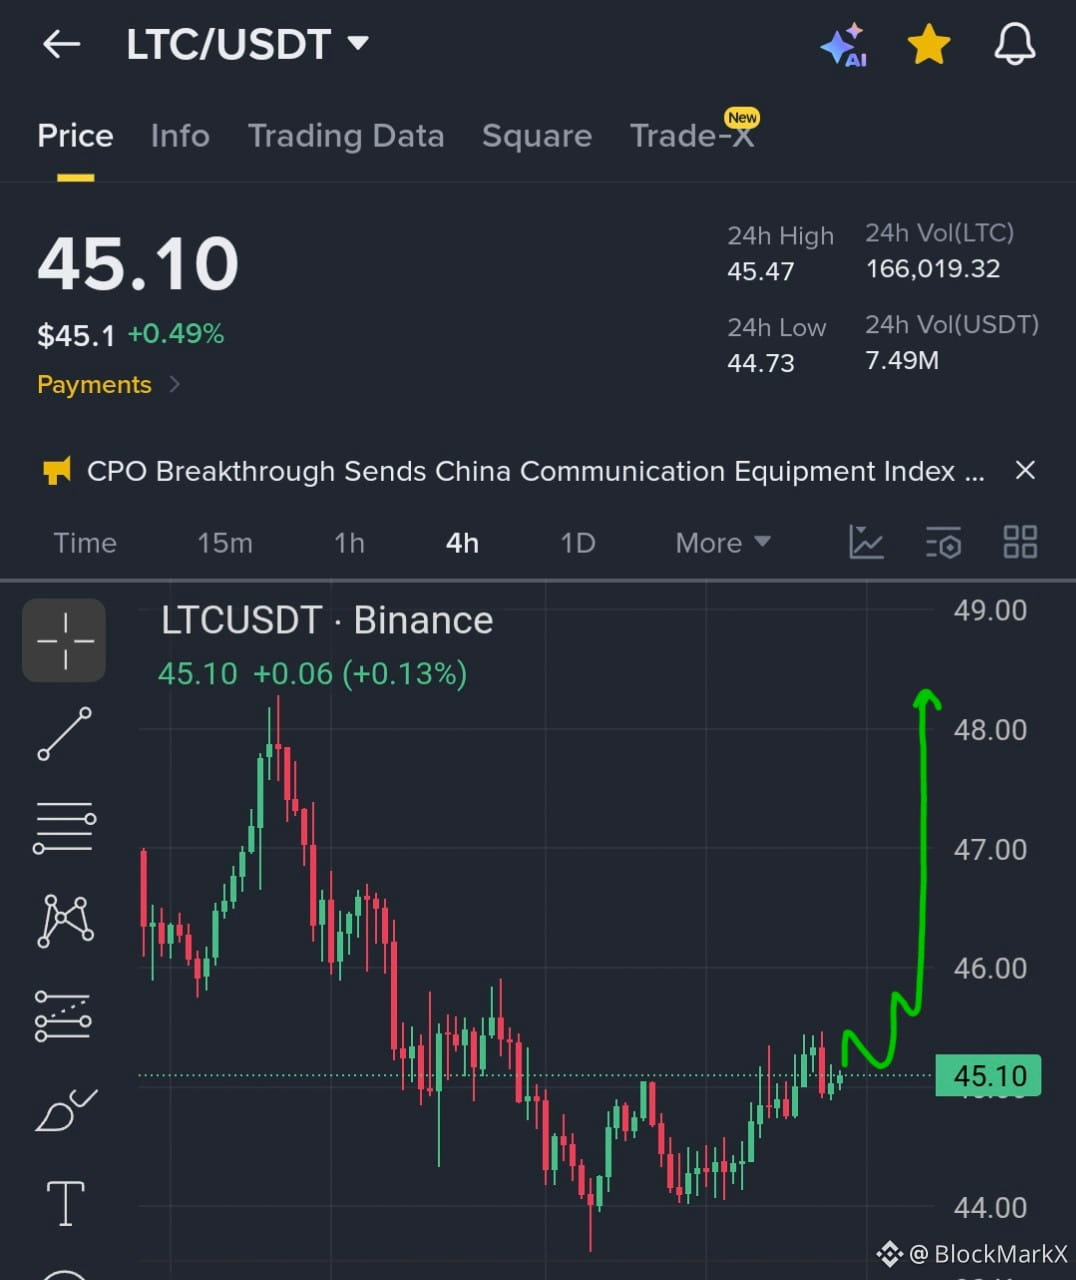
Task: Click the 44.00 price axis label
Action: (990, 1208)
